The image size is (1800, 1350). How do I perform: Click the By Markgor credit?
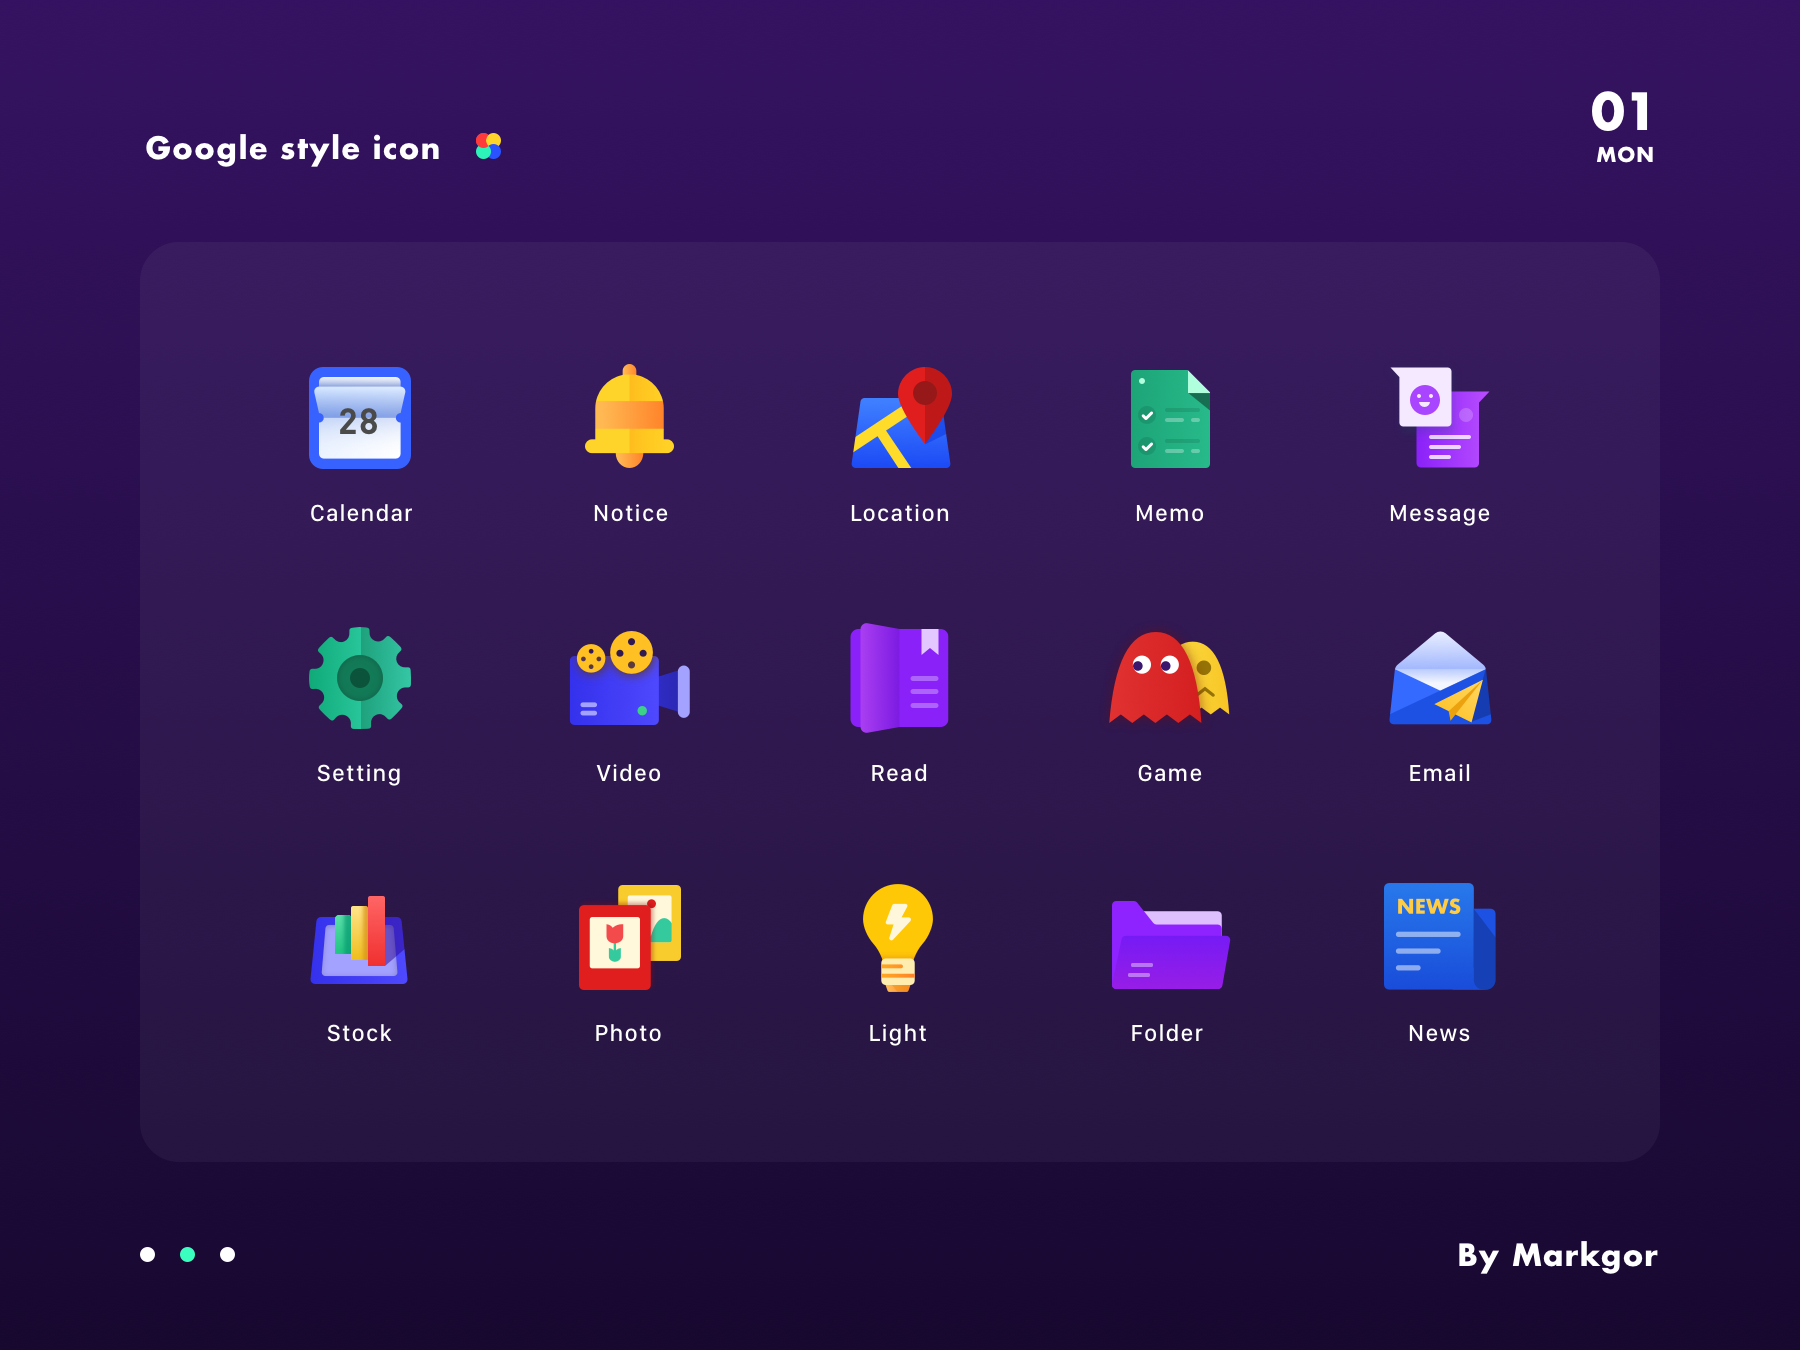tap(1557, 1256)
